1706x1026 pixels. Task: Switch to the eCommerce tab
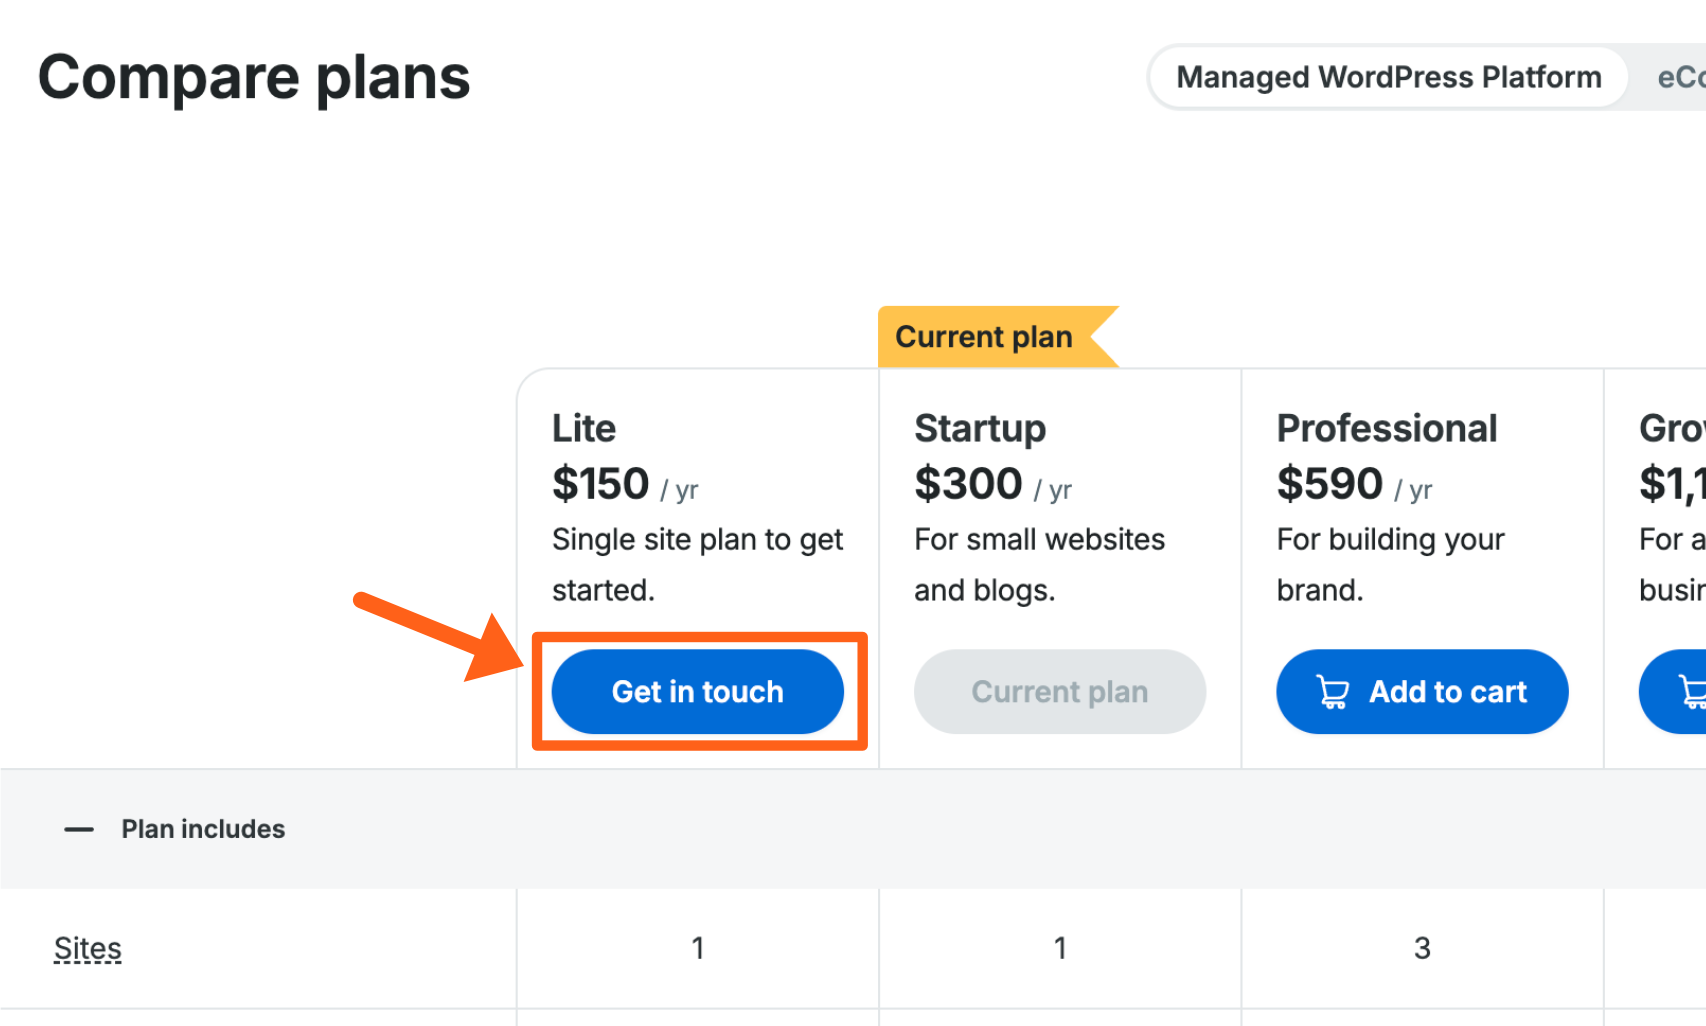click(x=1679, y=77)
